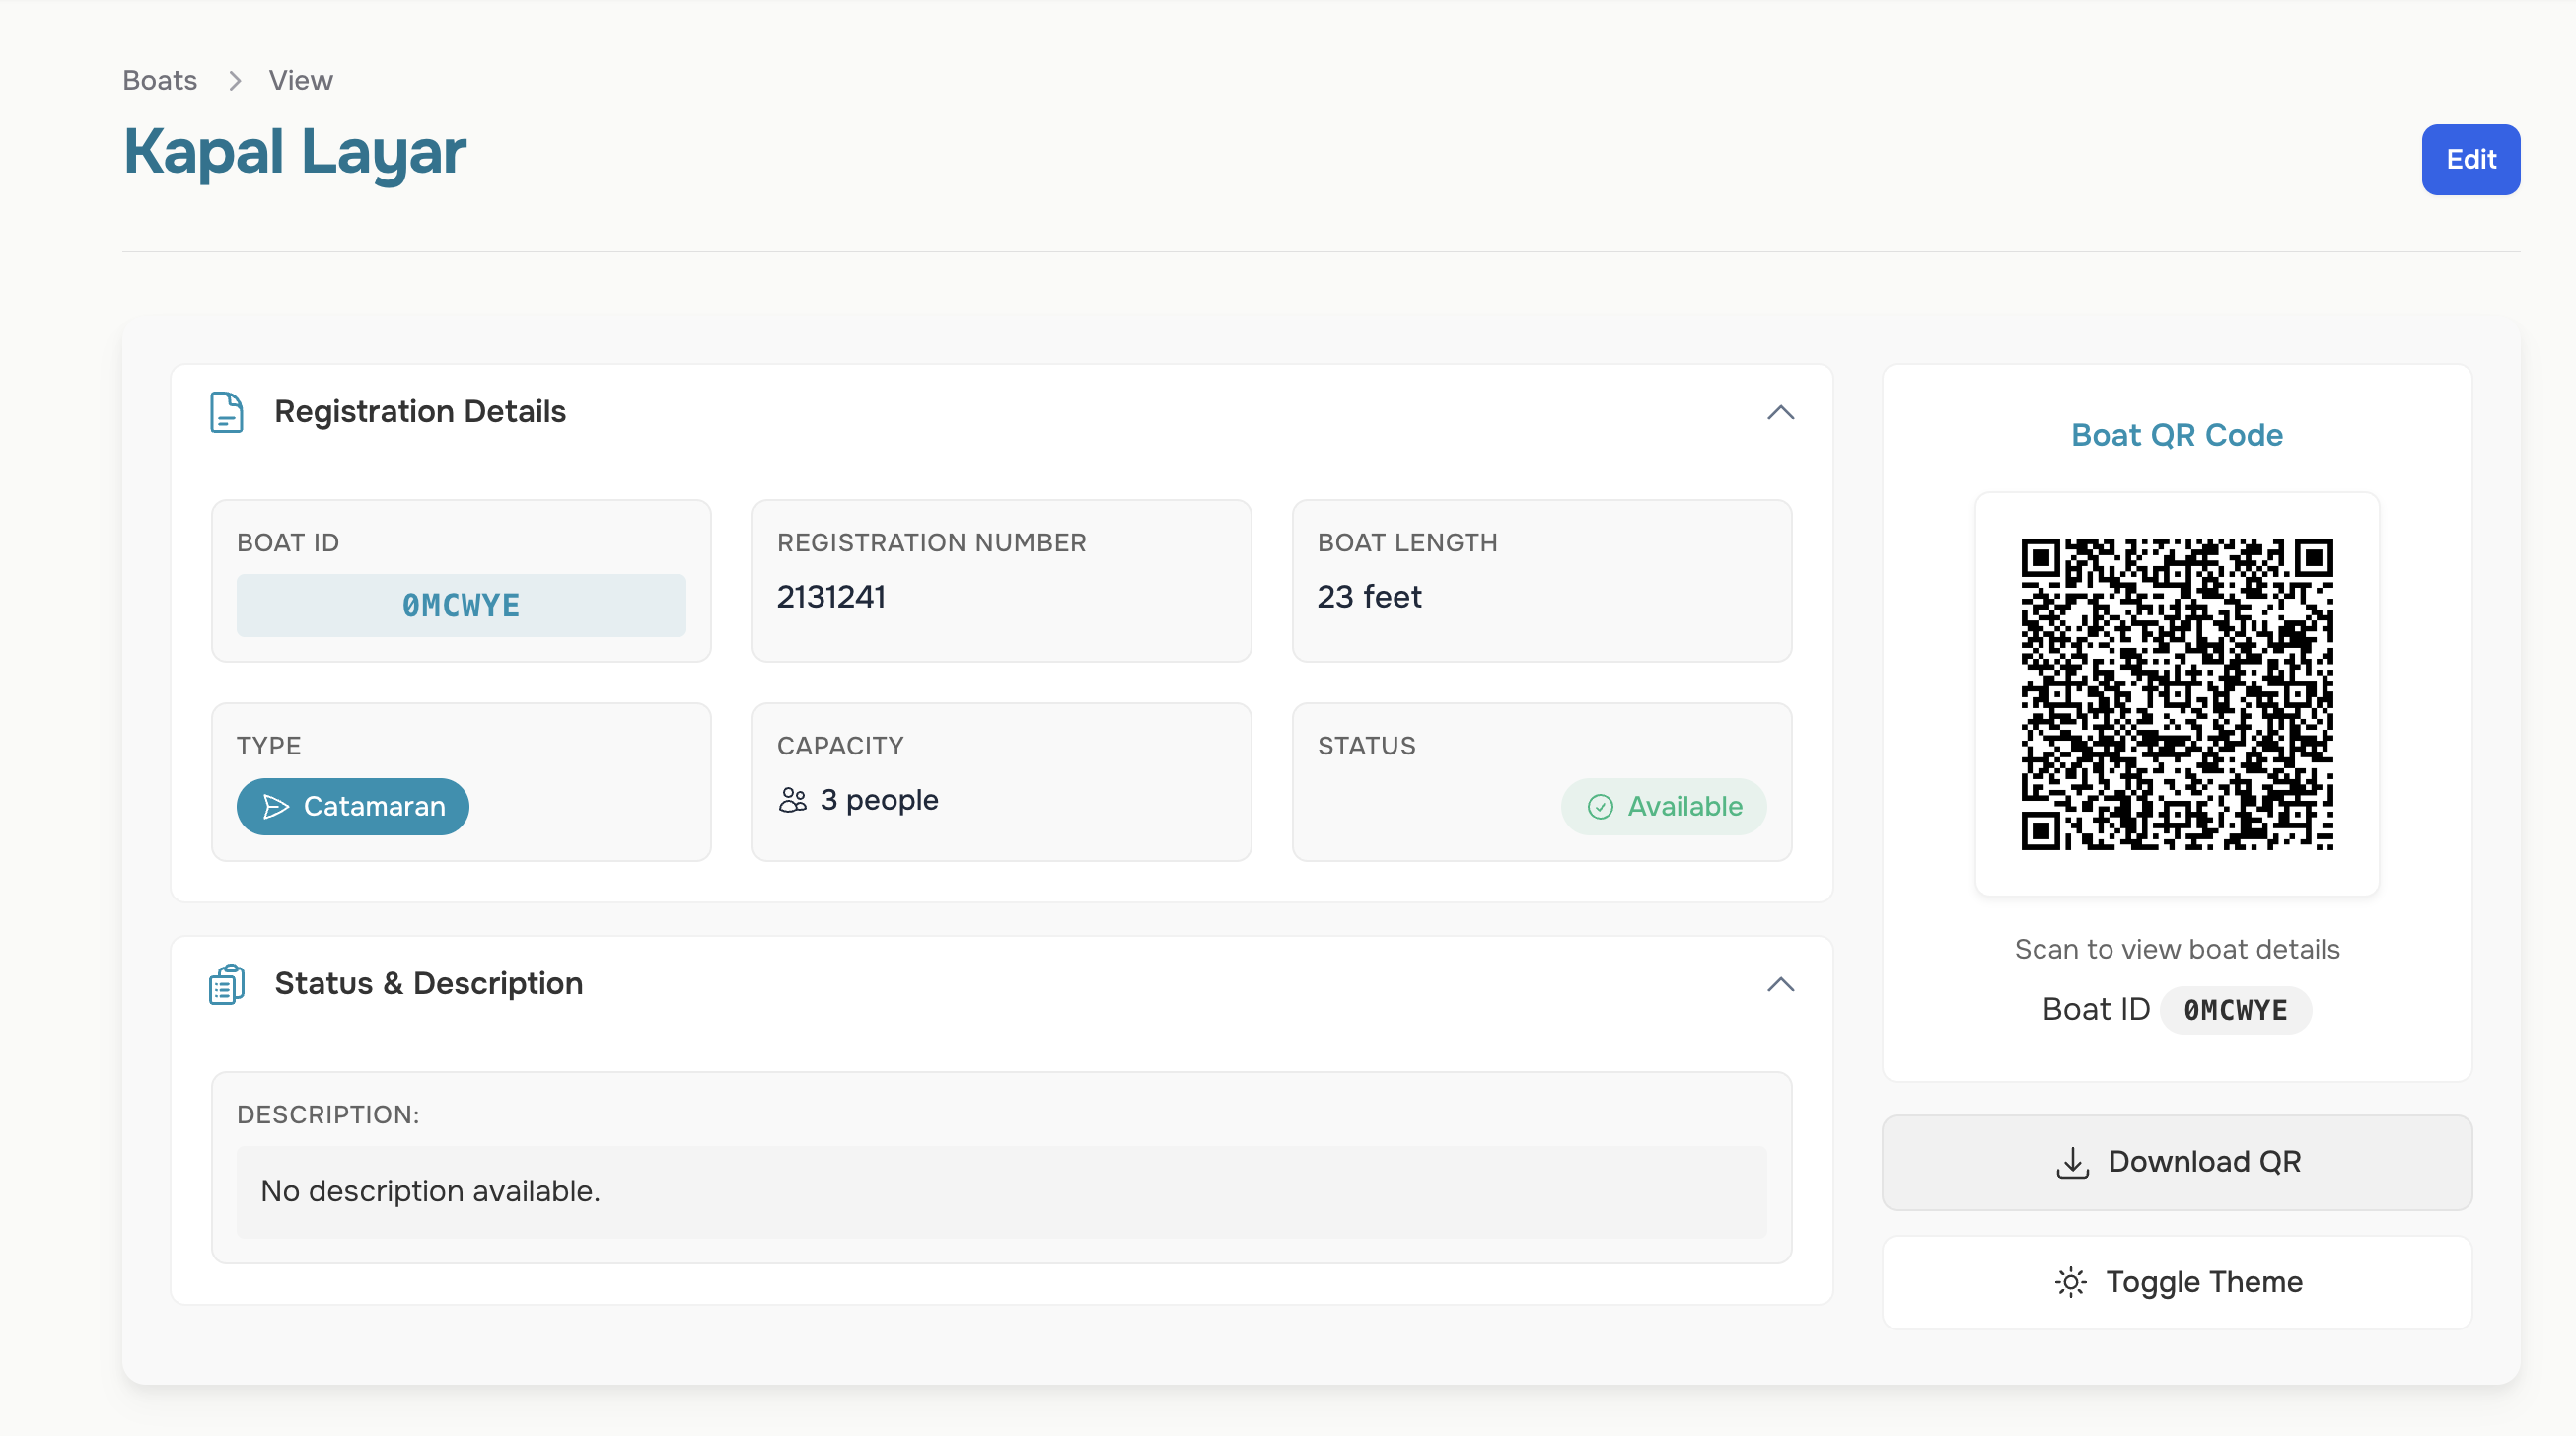Toggle the application theme
Image resolution: width=2576 pixels, height=1436 pixels.
click(2176, 1282)
